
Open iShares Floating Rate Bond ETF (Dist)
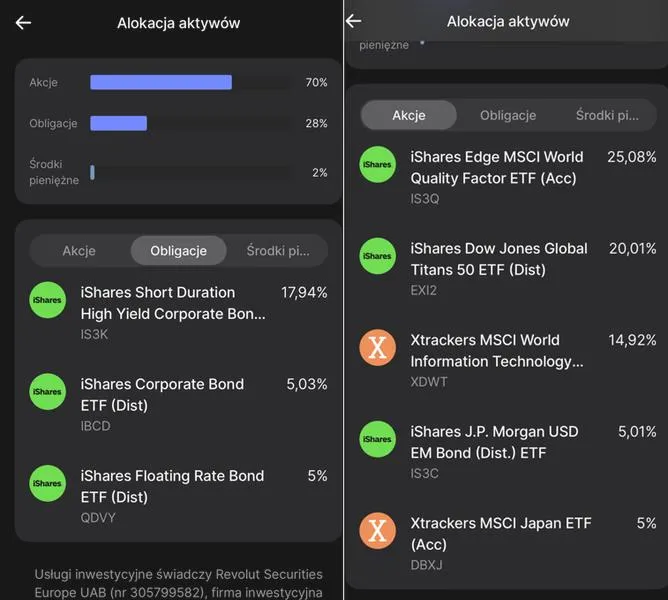coord(179,495)
